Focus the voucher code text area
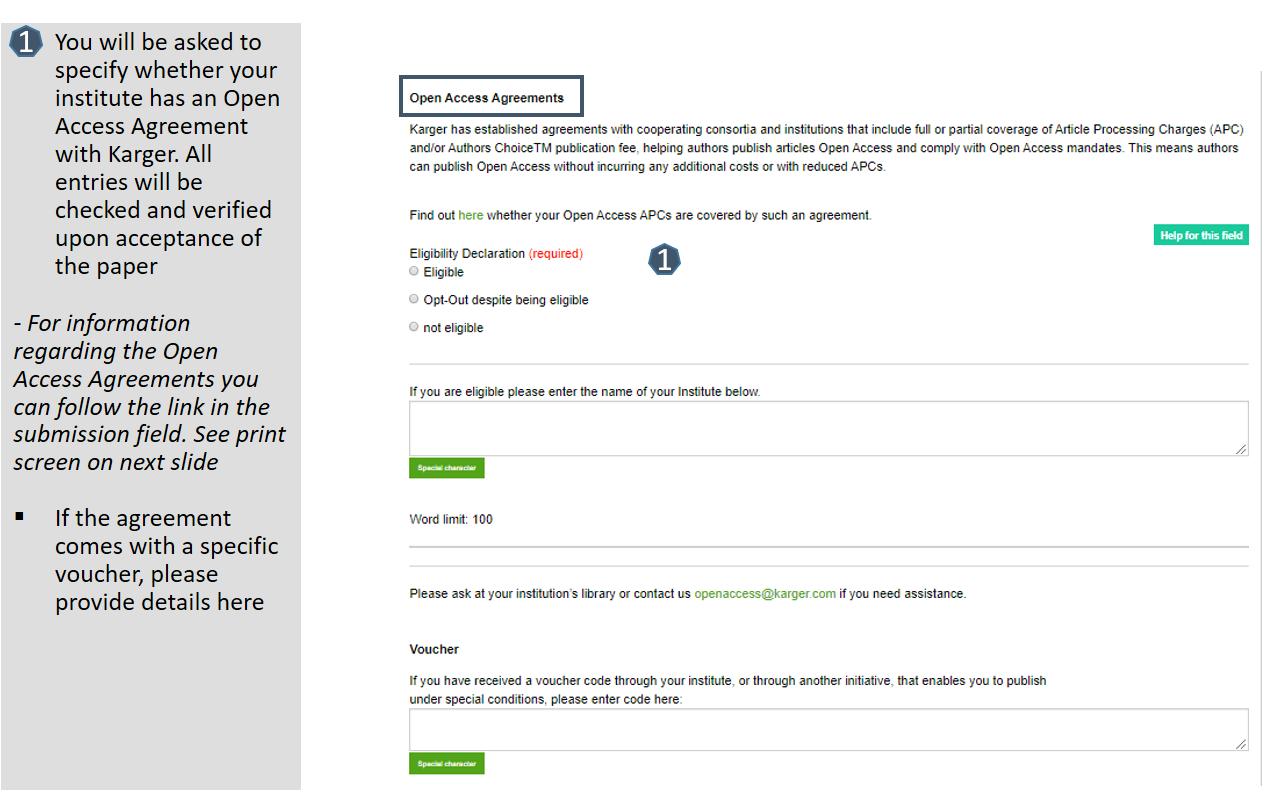Screen dimensions: 1264x792 pyautogui.click(x=829, y=729)
